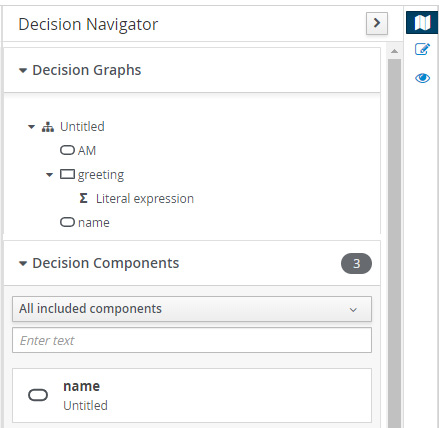The image size is (439, 428).
Task: Collapse the Decision Components section
Action: pos(23,263)
